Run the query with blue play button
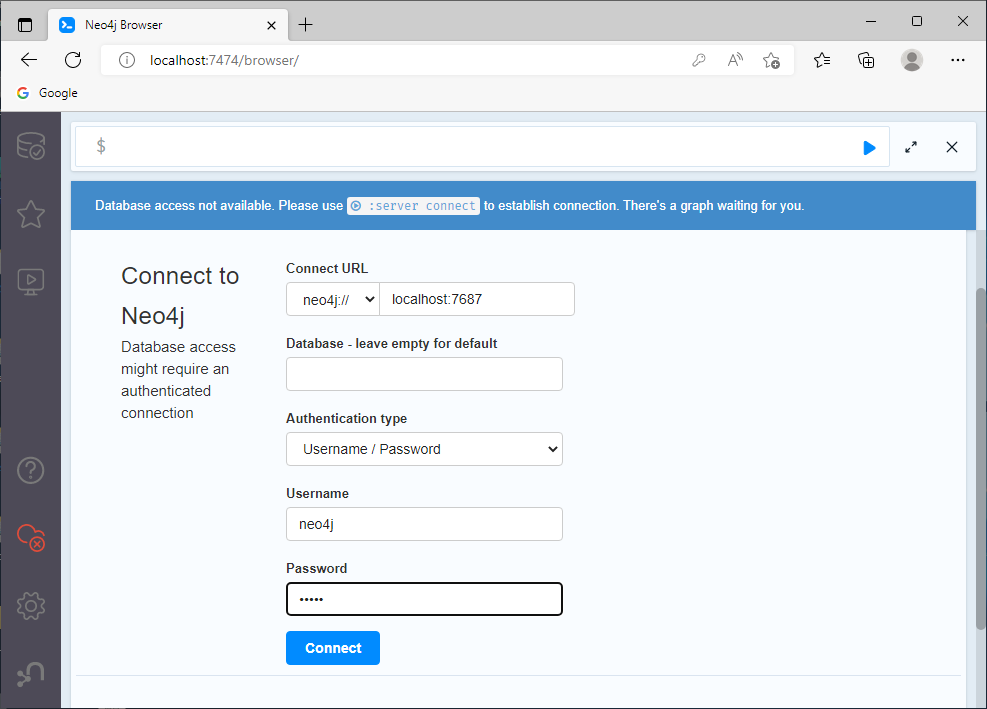987x709 pixels. point(869,148)
